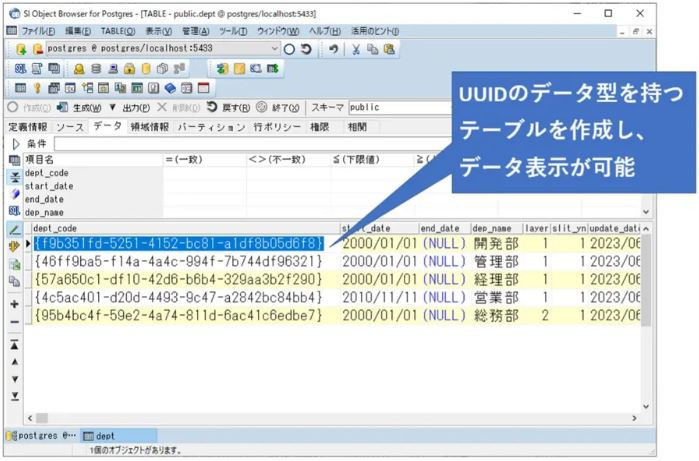Click the paste clipboard icon
The image size is (699, 461).
389,49
